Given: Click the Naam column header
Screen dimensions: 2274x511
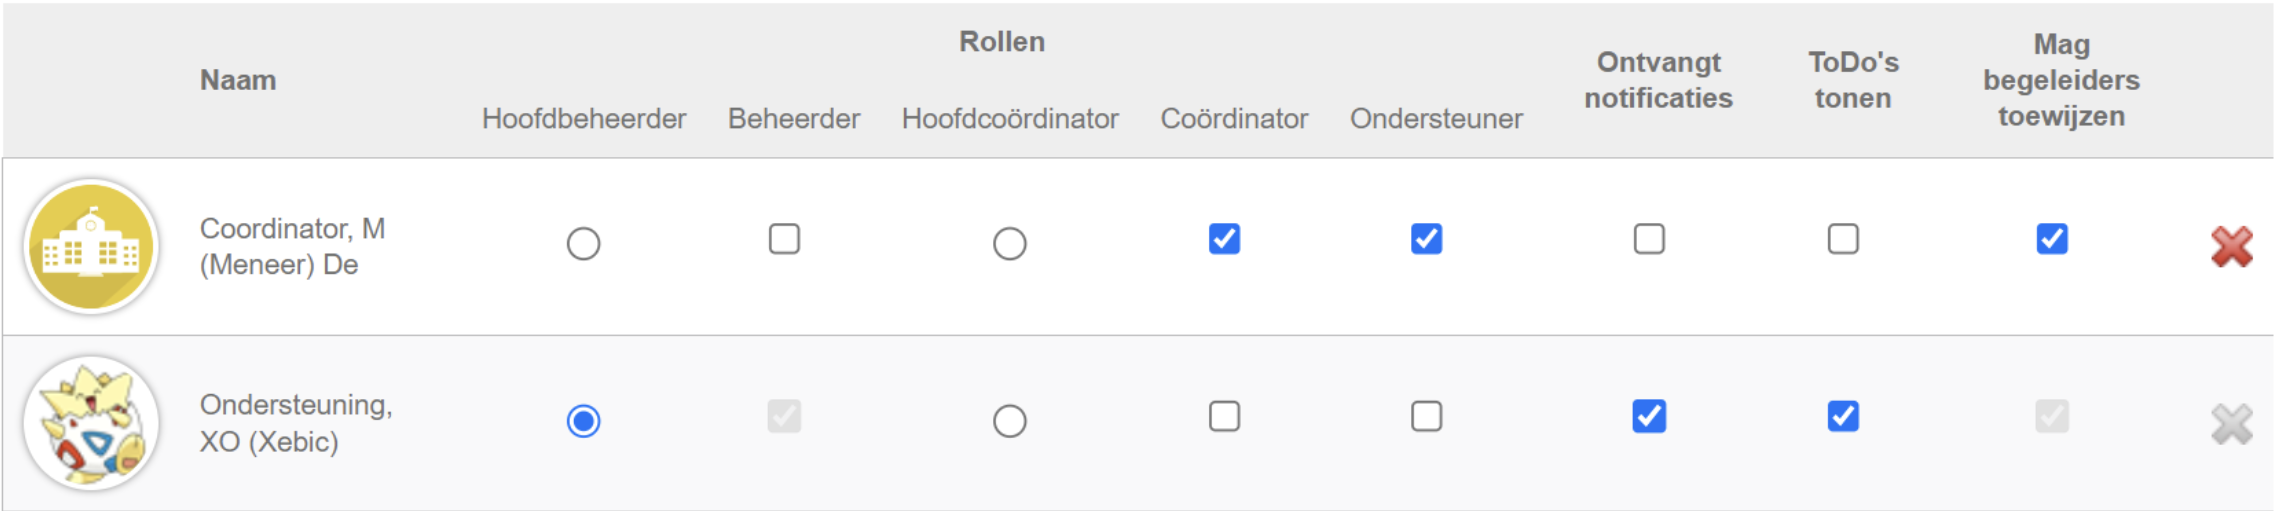Looking at the screenshot, I should (x=238, y=80).
